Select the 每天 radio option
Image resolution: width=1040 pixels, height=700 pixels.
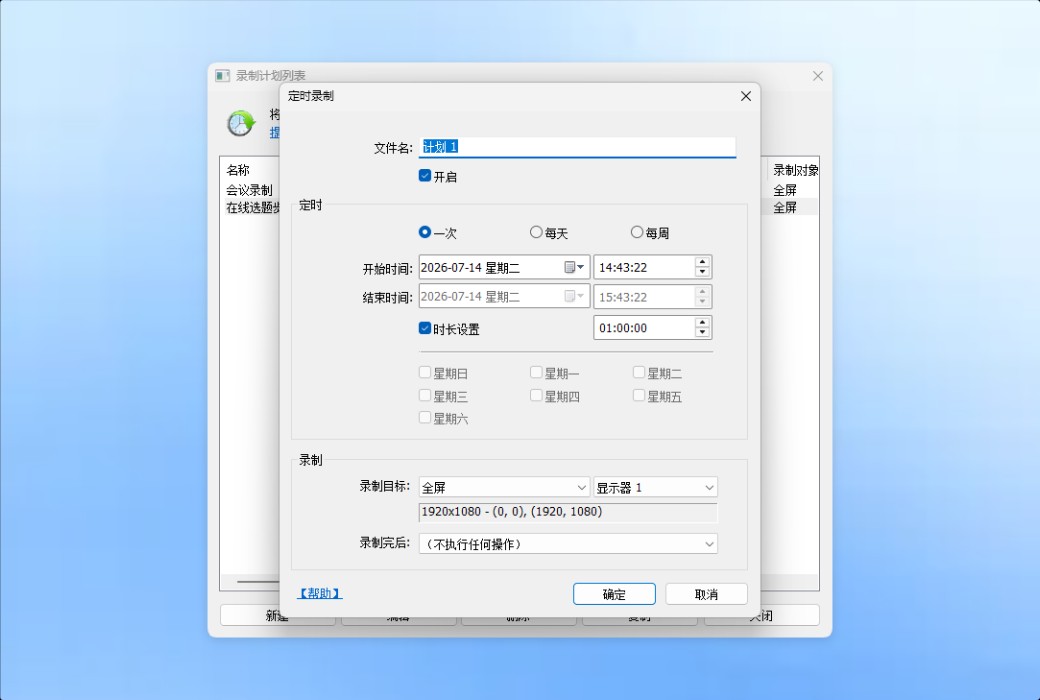click(536, 232)
